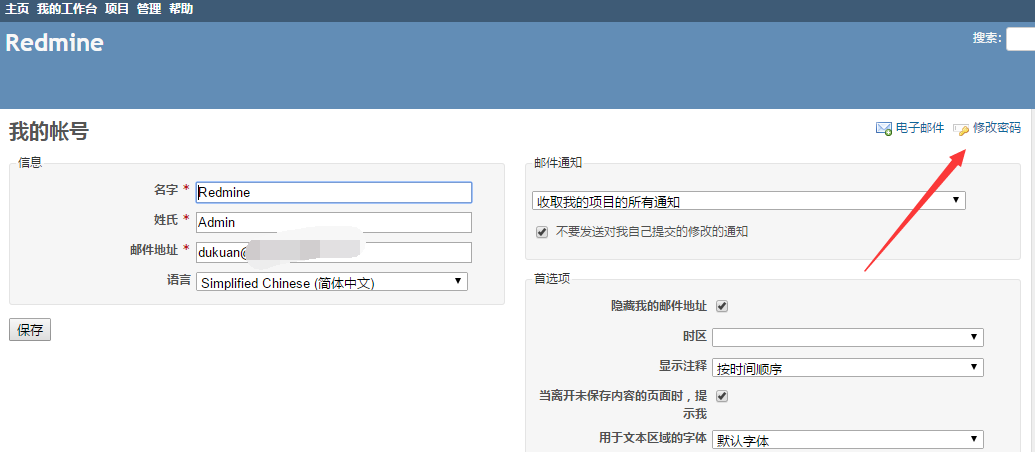Click the 邮件通知 section label
This screenshot has width=1035, height=452.
point(558,163)
